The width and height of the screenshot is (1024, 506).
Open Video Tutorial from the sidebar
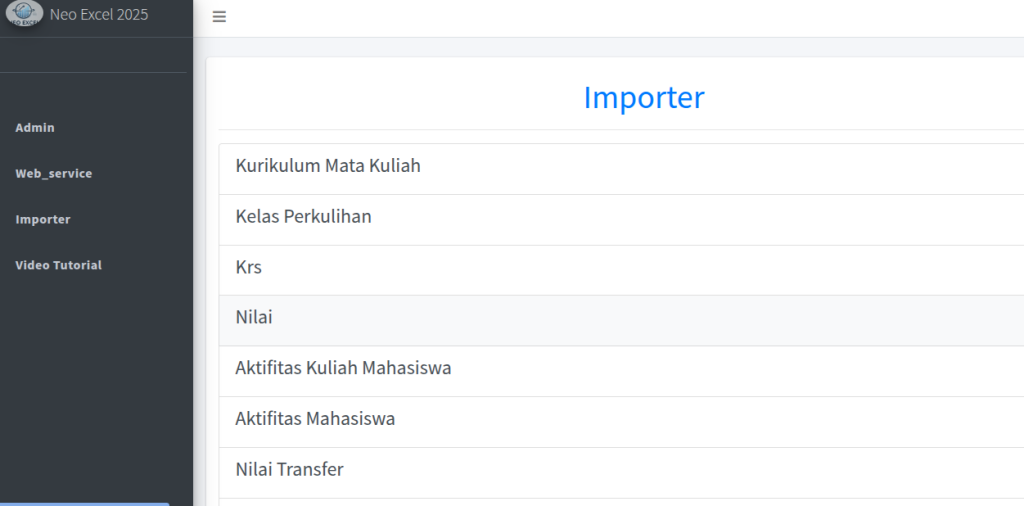tap(59, 266)
